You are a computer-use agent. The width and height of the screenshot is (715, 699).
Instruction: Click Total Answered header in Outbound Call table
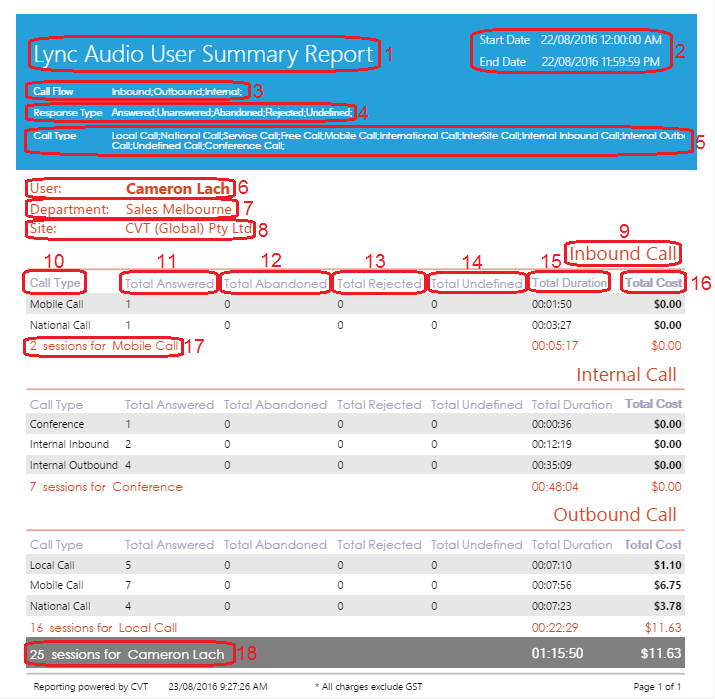[x=169, y=544]
